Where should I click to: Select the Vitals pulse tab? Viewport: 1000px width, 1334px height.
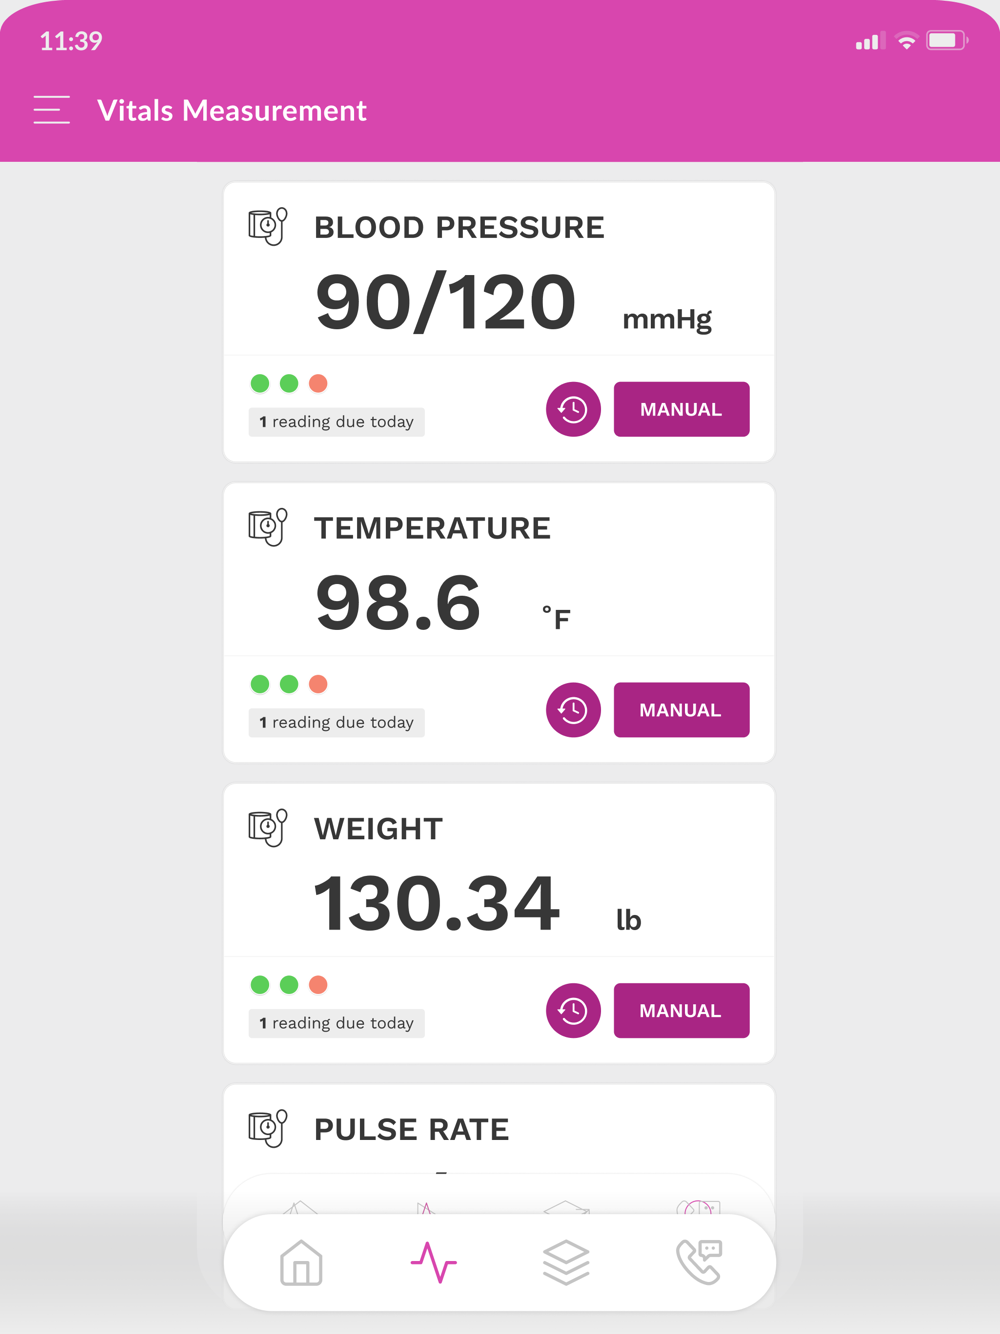pos(433,1262)
